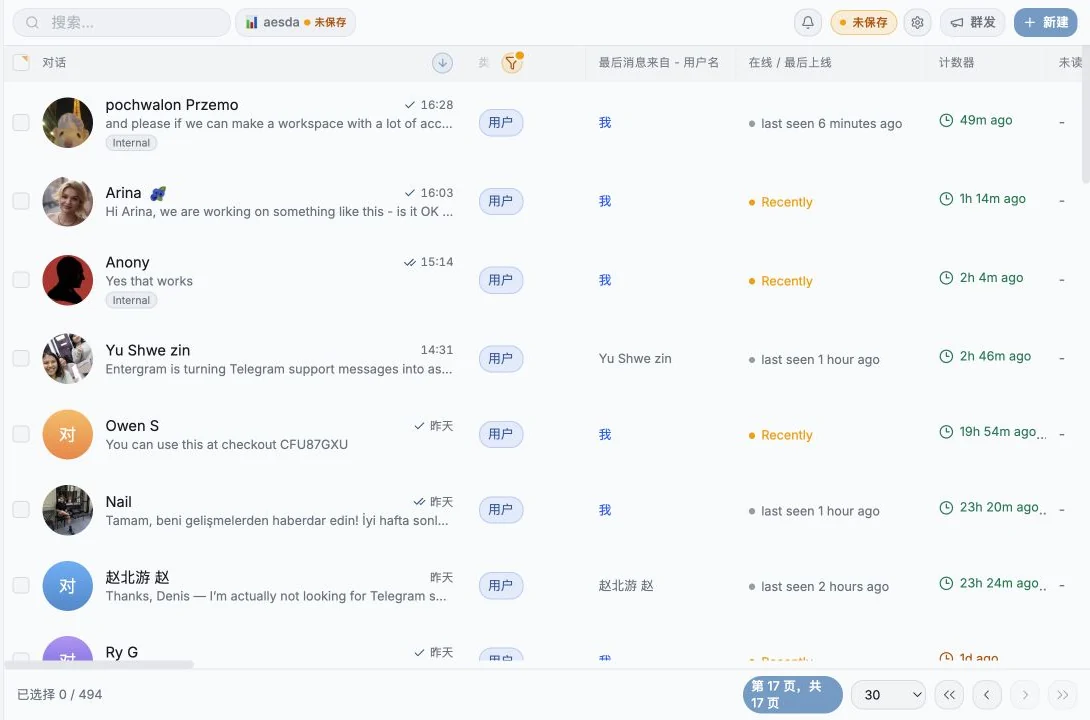The width and height of the screenshot is (1090, 720).
Task: Click the Internal label under pochwalon Przemo
Action: [x=131, y=142]
